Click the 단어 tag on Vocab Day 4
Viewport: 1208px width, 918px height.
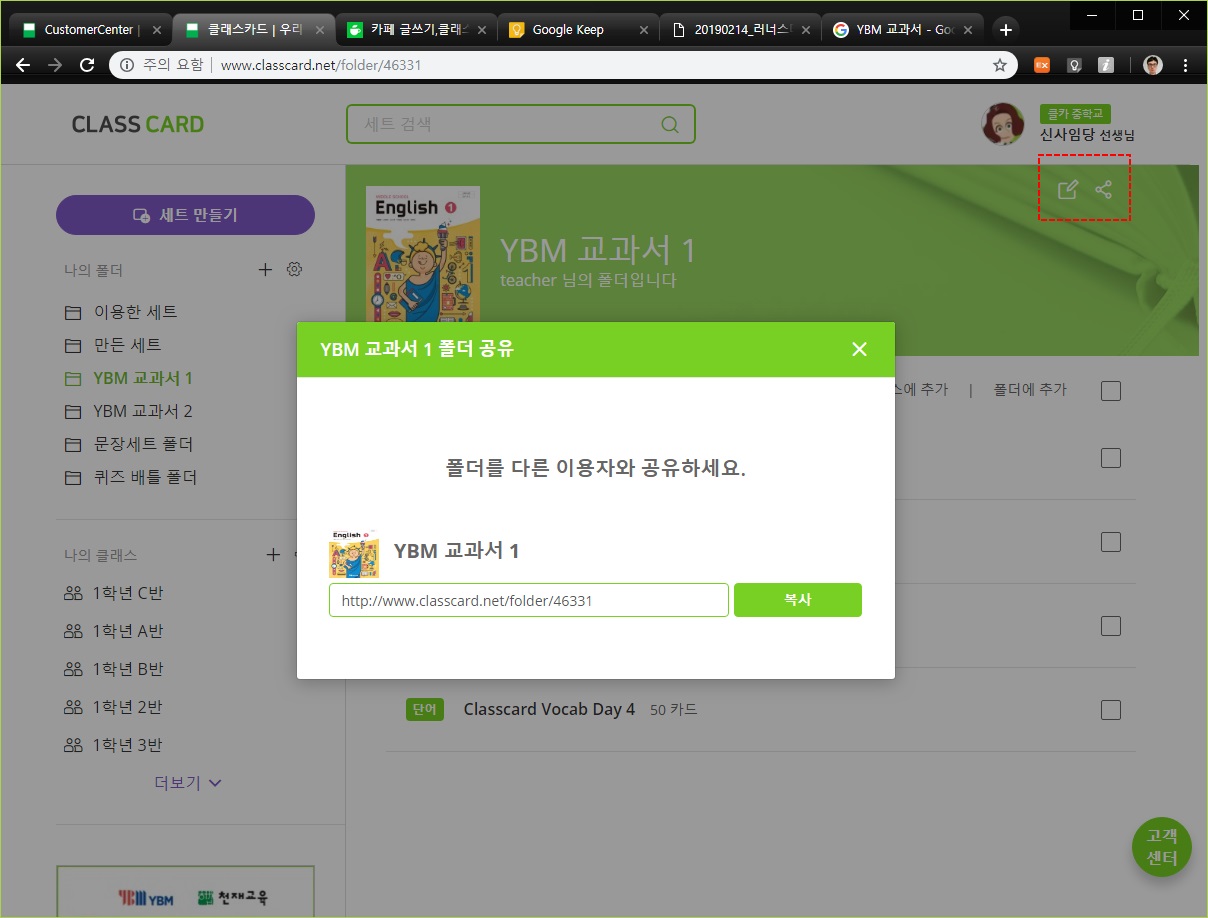click(x=425, y=709)
